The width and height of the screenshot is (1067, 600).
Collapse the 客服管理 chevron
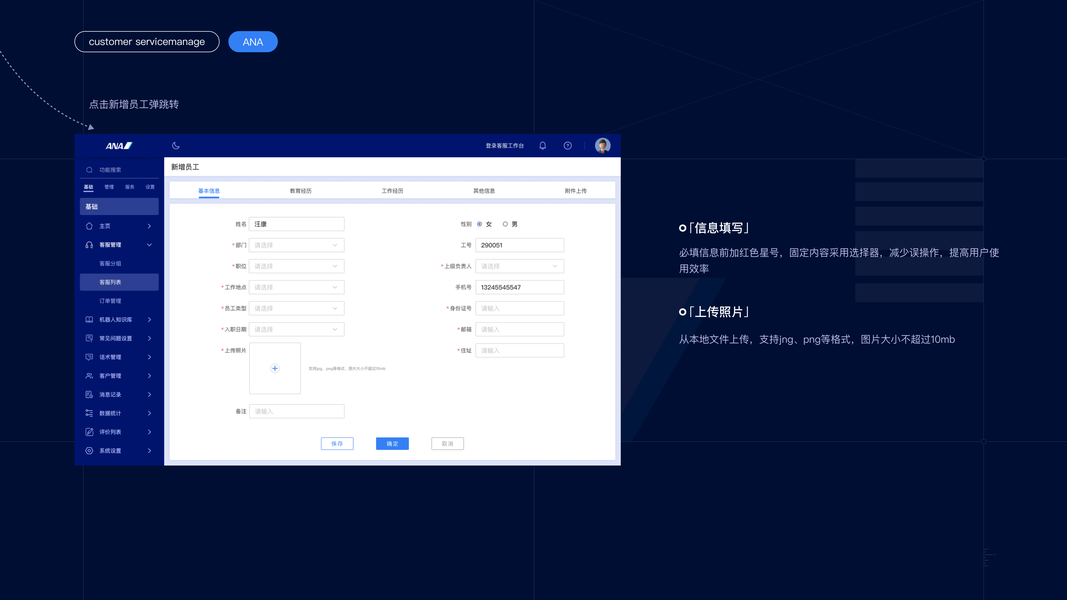point(149,245)
